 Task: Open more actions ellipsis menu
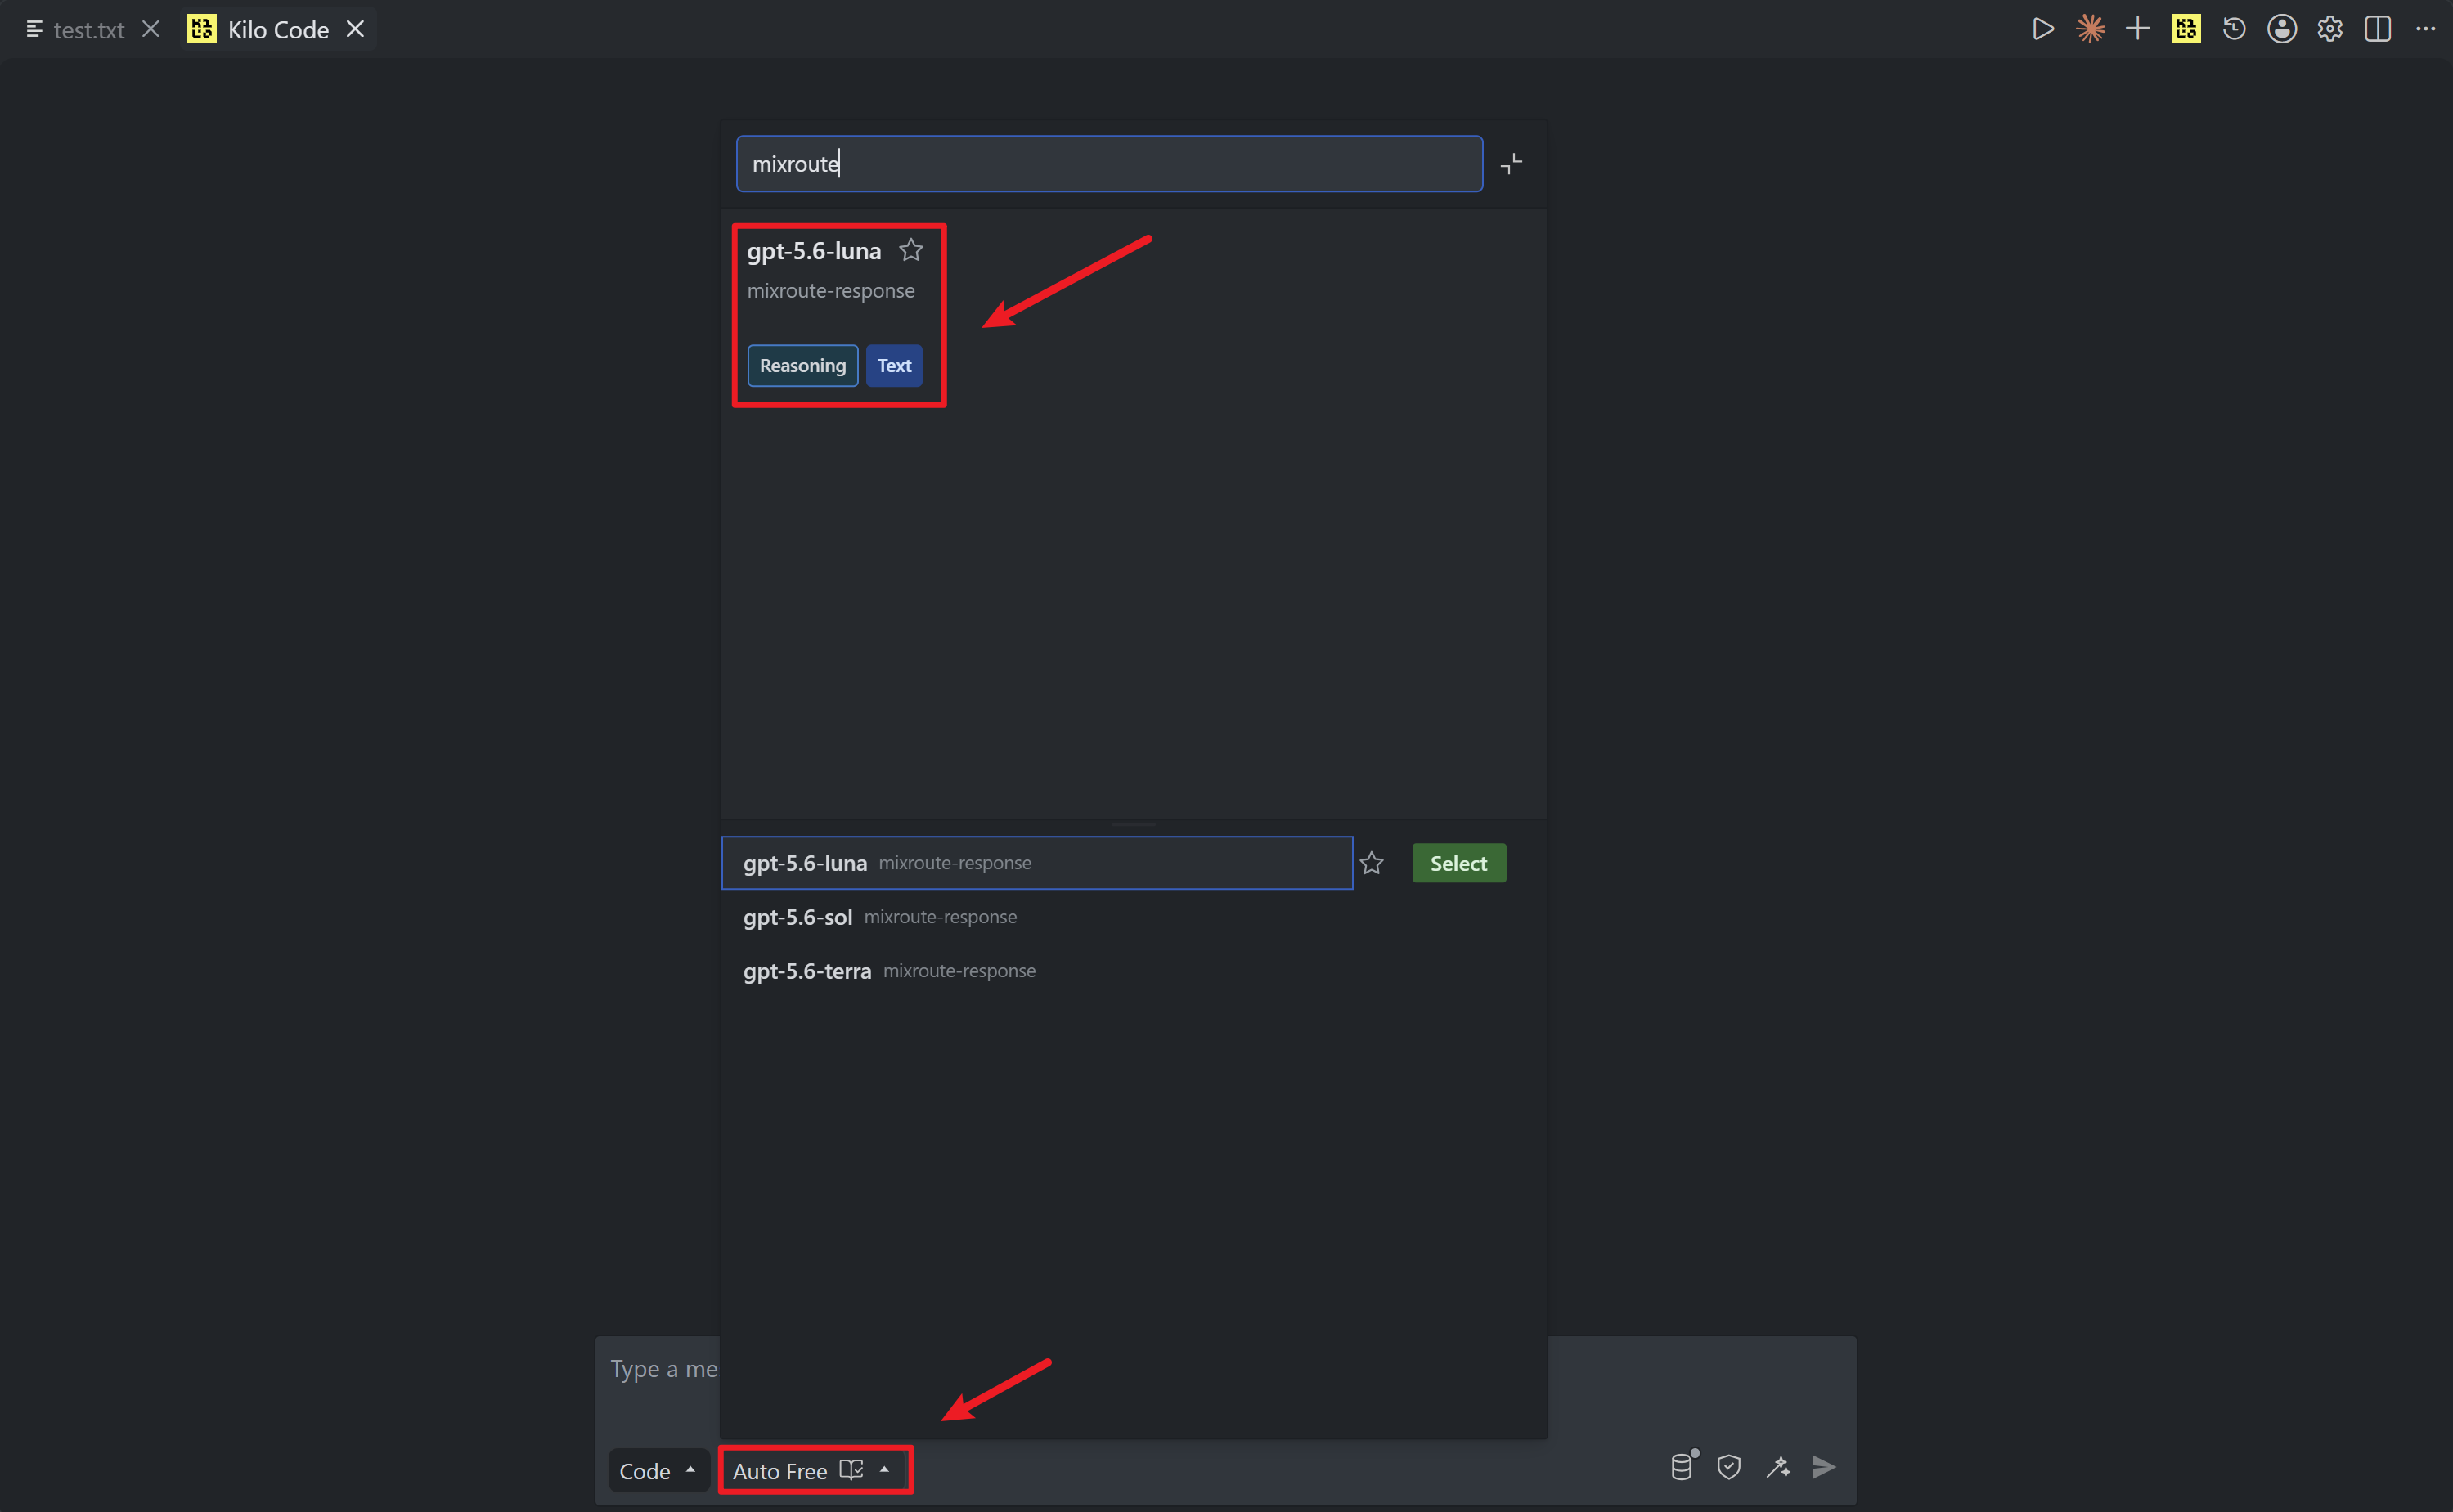[x=2426, y=29]
